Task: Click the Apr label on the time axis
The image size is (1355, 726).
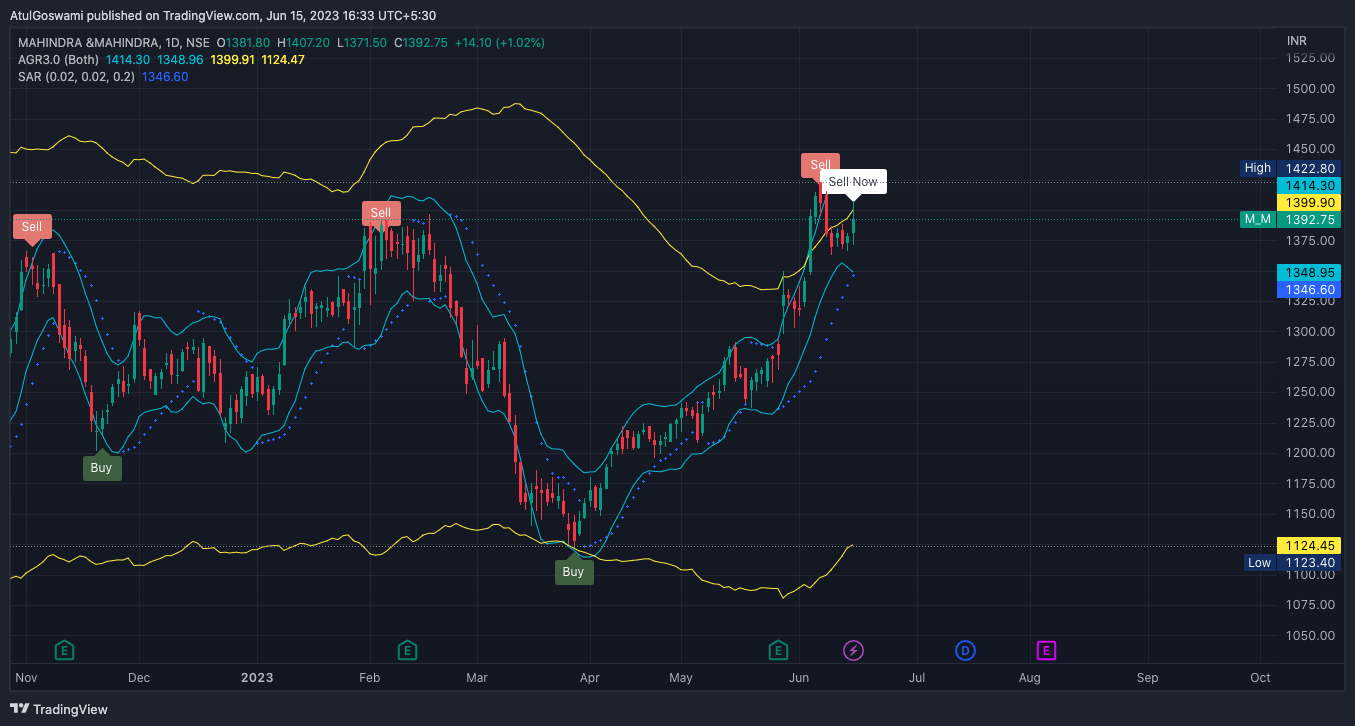Action: click(x=589, y=678)
